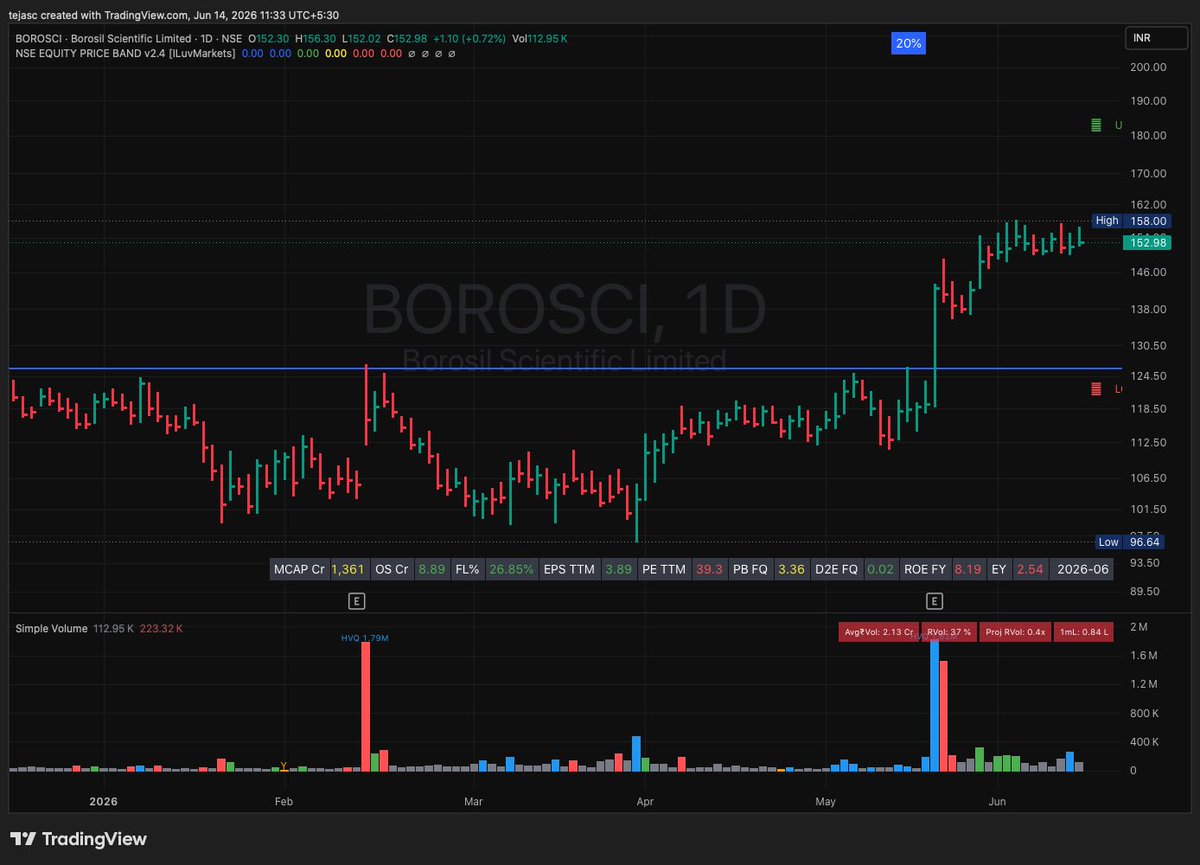The height and width of the screenshot is (865, 1200).
Task: Click the 1,361 market cap value
Action: (348, 569)
